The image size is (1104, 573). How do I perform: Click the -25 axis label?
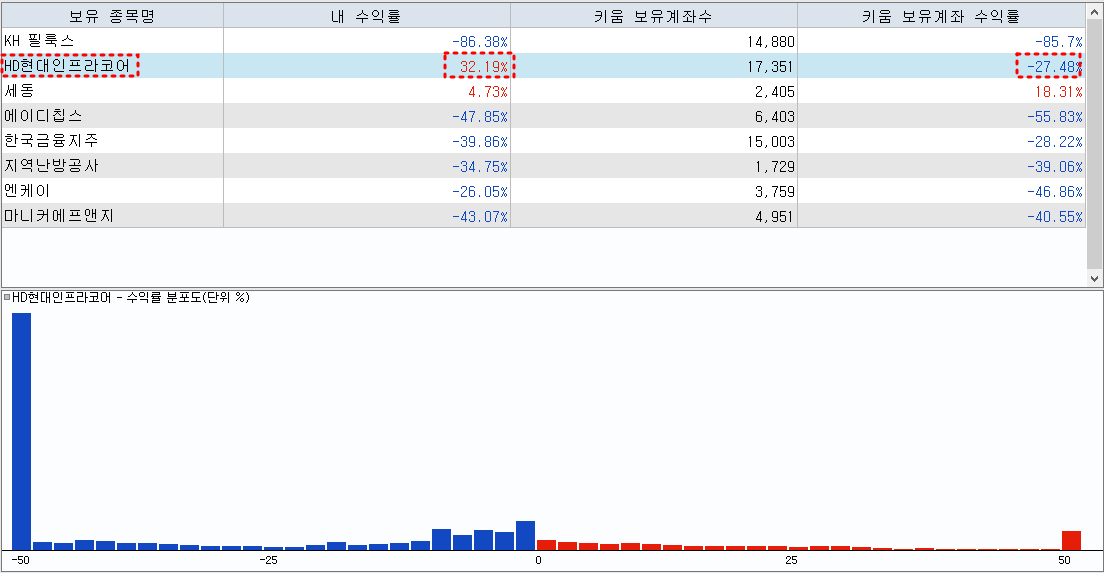pos(268,560)
